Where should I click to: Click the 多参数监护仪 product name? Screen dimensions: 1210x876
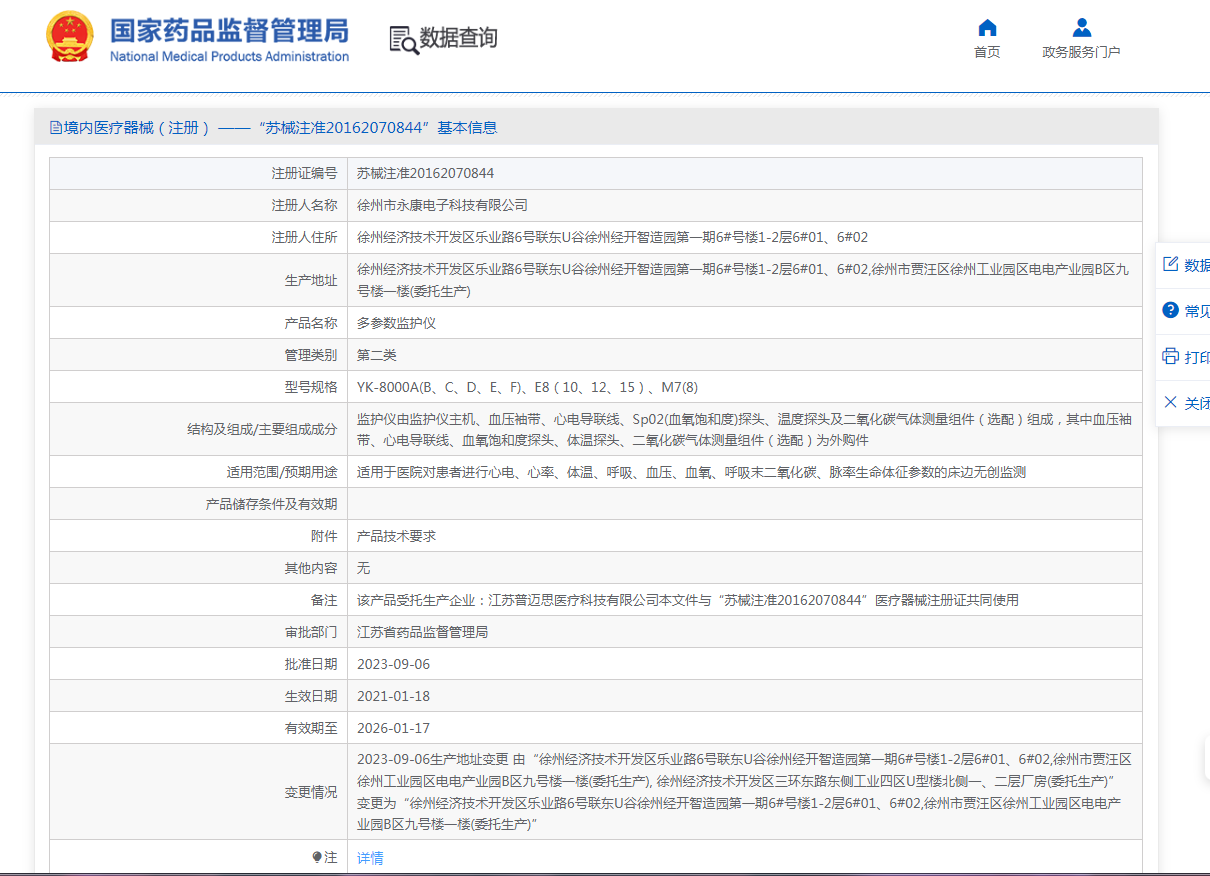click(x=396, y=323)
